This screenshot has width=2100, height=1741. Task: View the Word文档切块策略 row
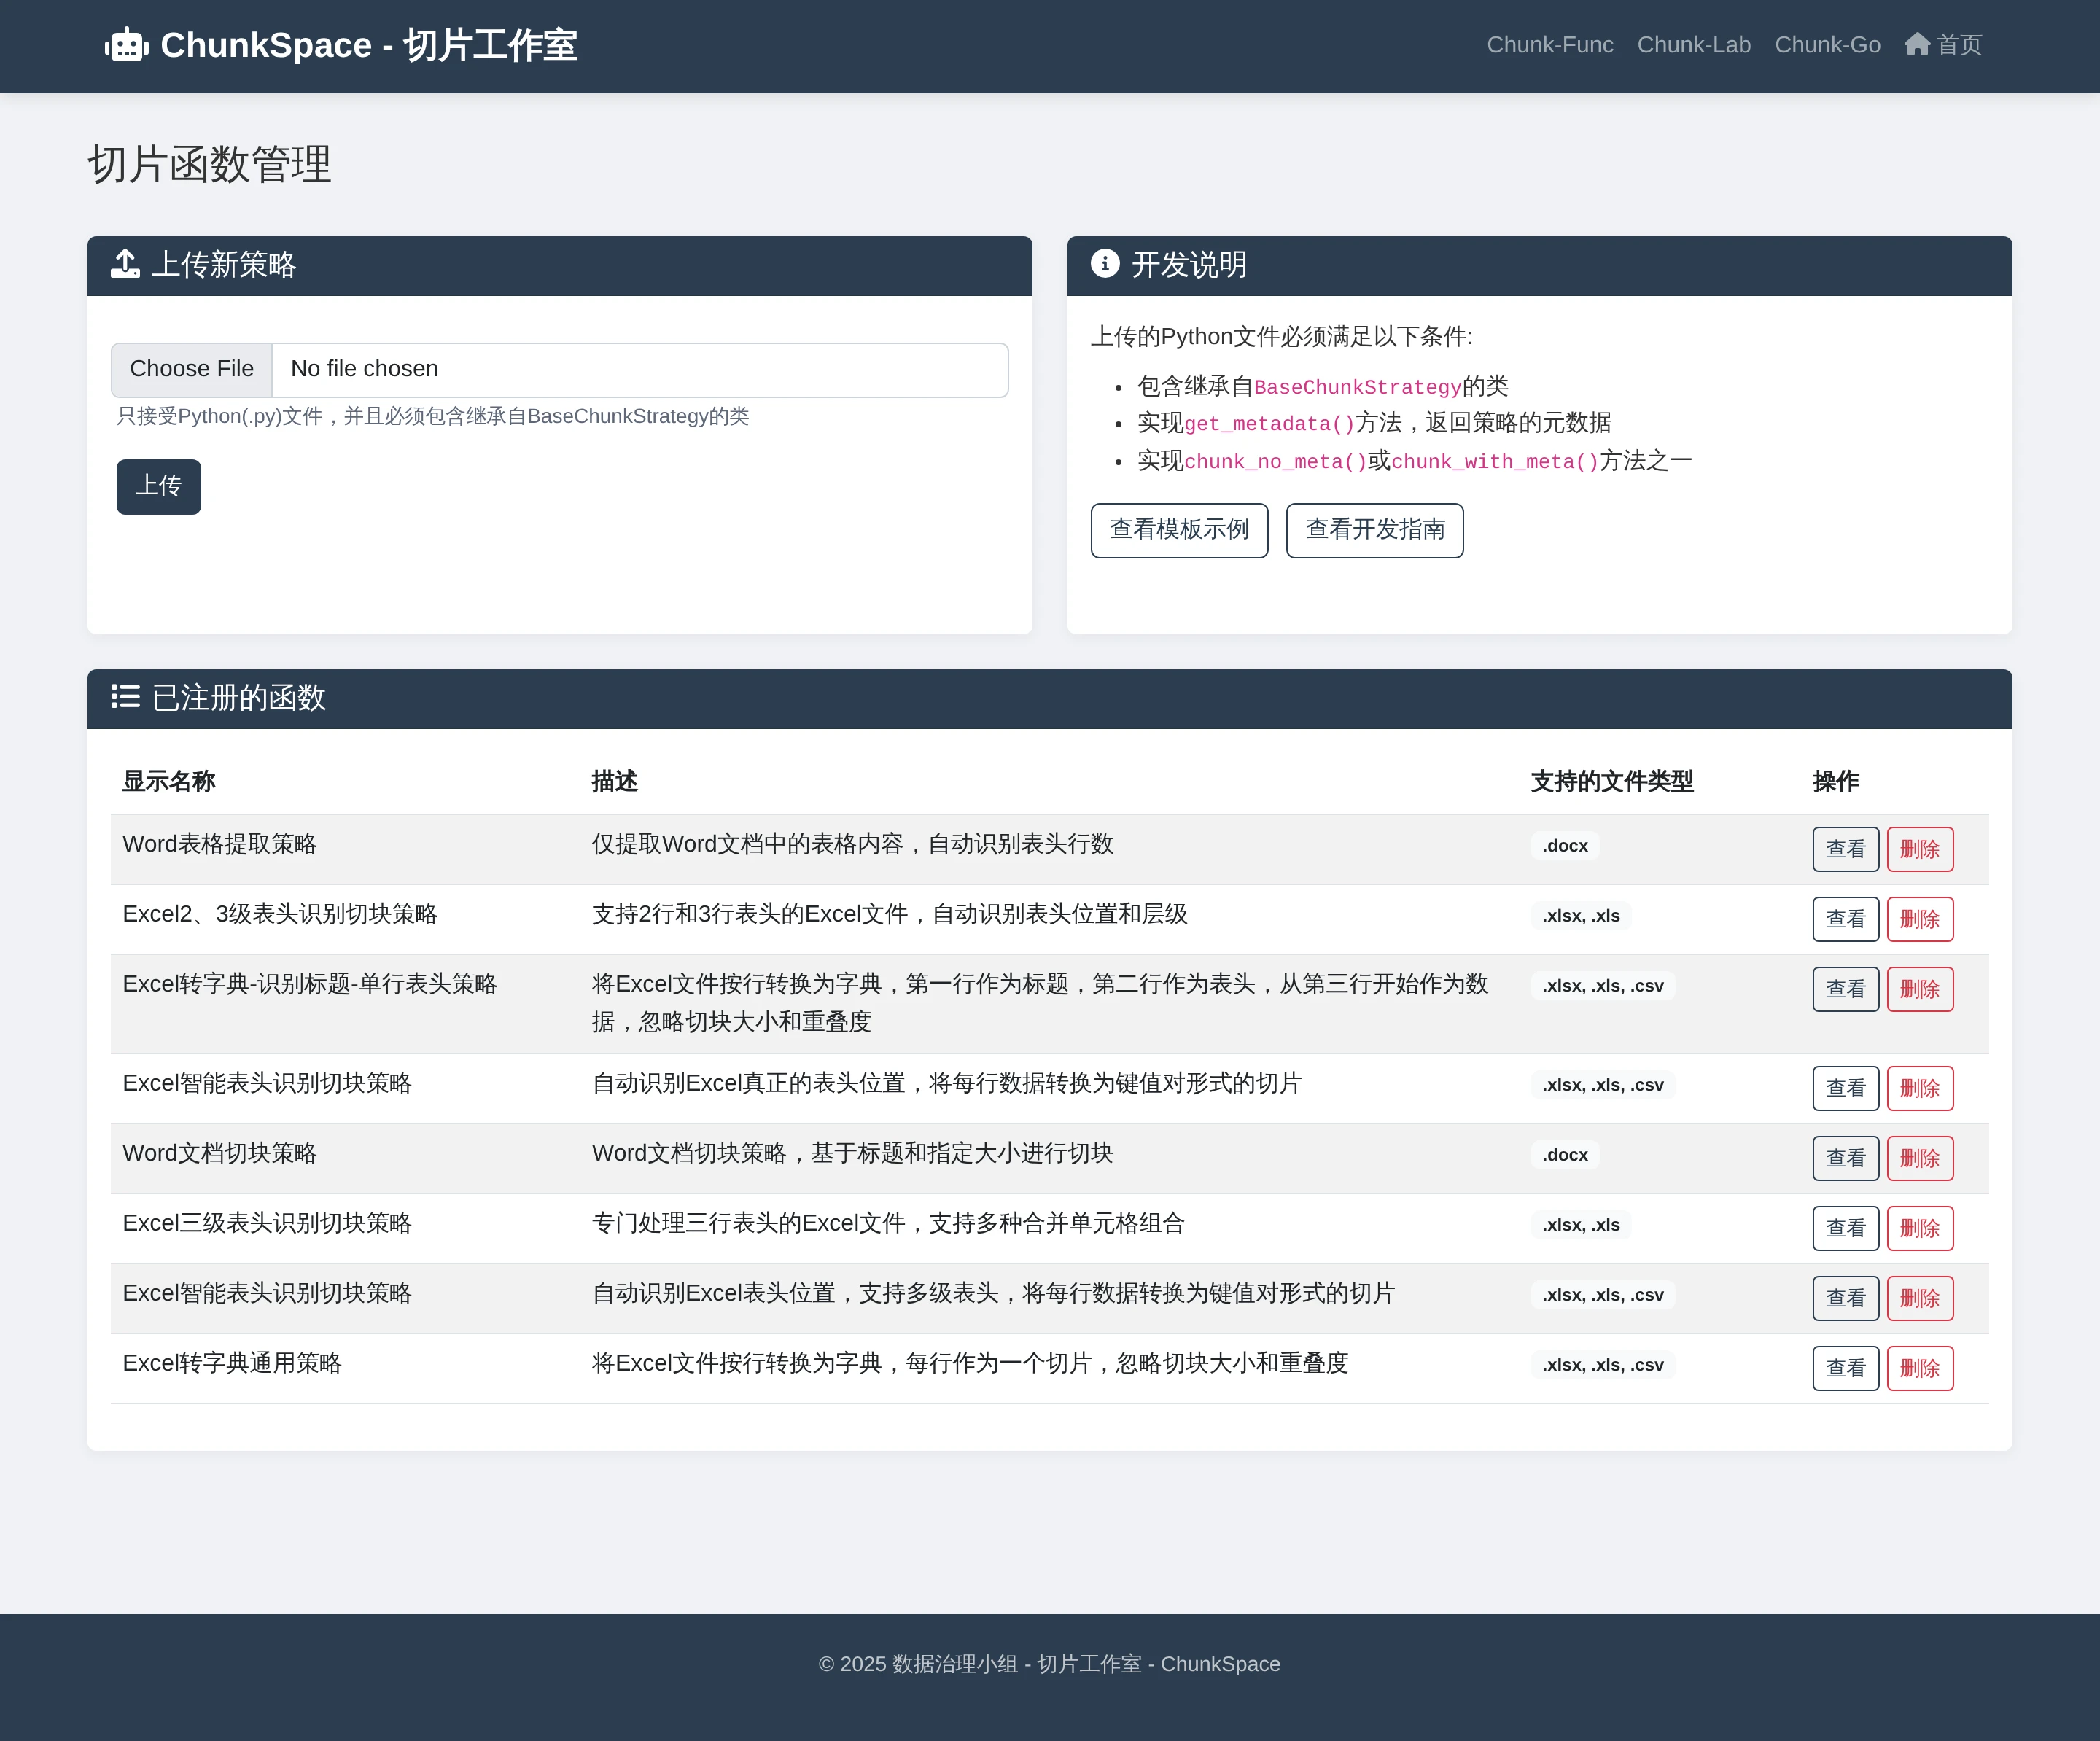[1845, 1158]
